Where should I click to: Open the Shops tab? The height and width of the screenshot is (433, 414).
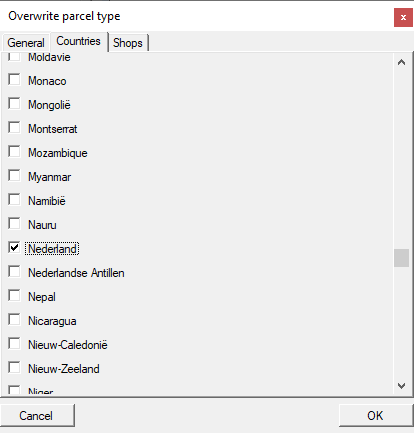(128, 43)
